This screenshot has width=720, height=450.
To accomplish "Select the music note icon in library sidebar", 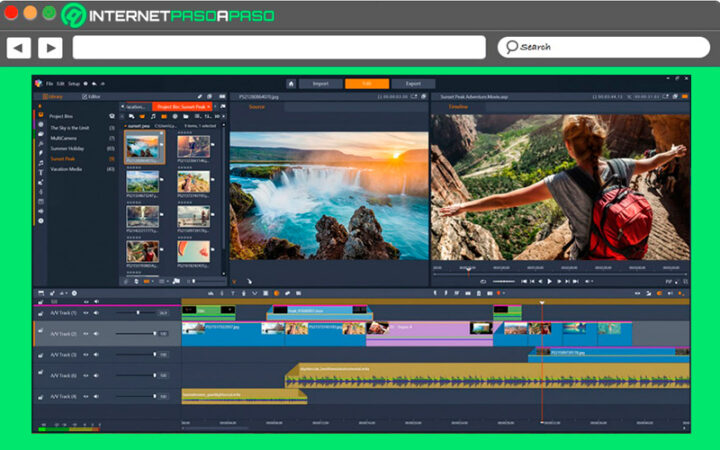I will click(41, 161).
